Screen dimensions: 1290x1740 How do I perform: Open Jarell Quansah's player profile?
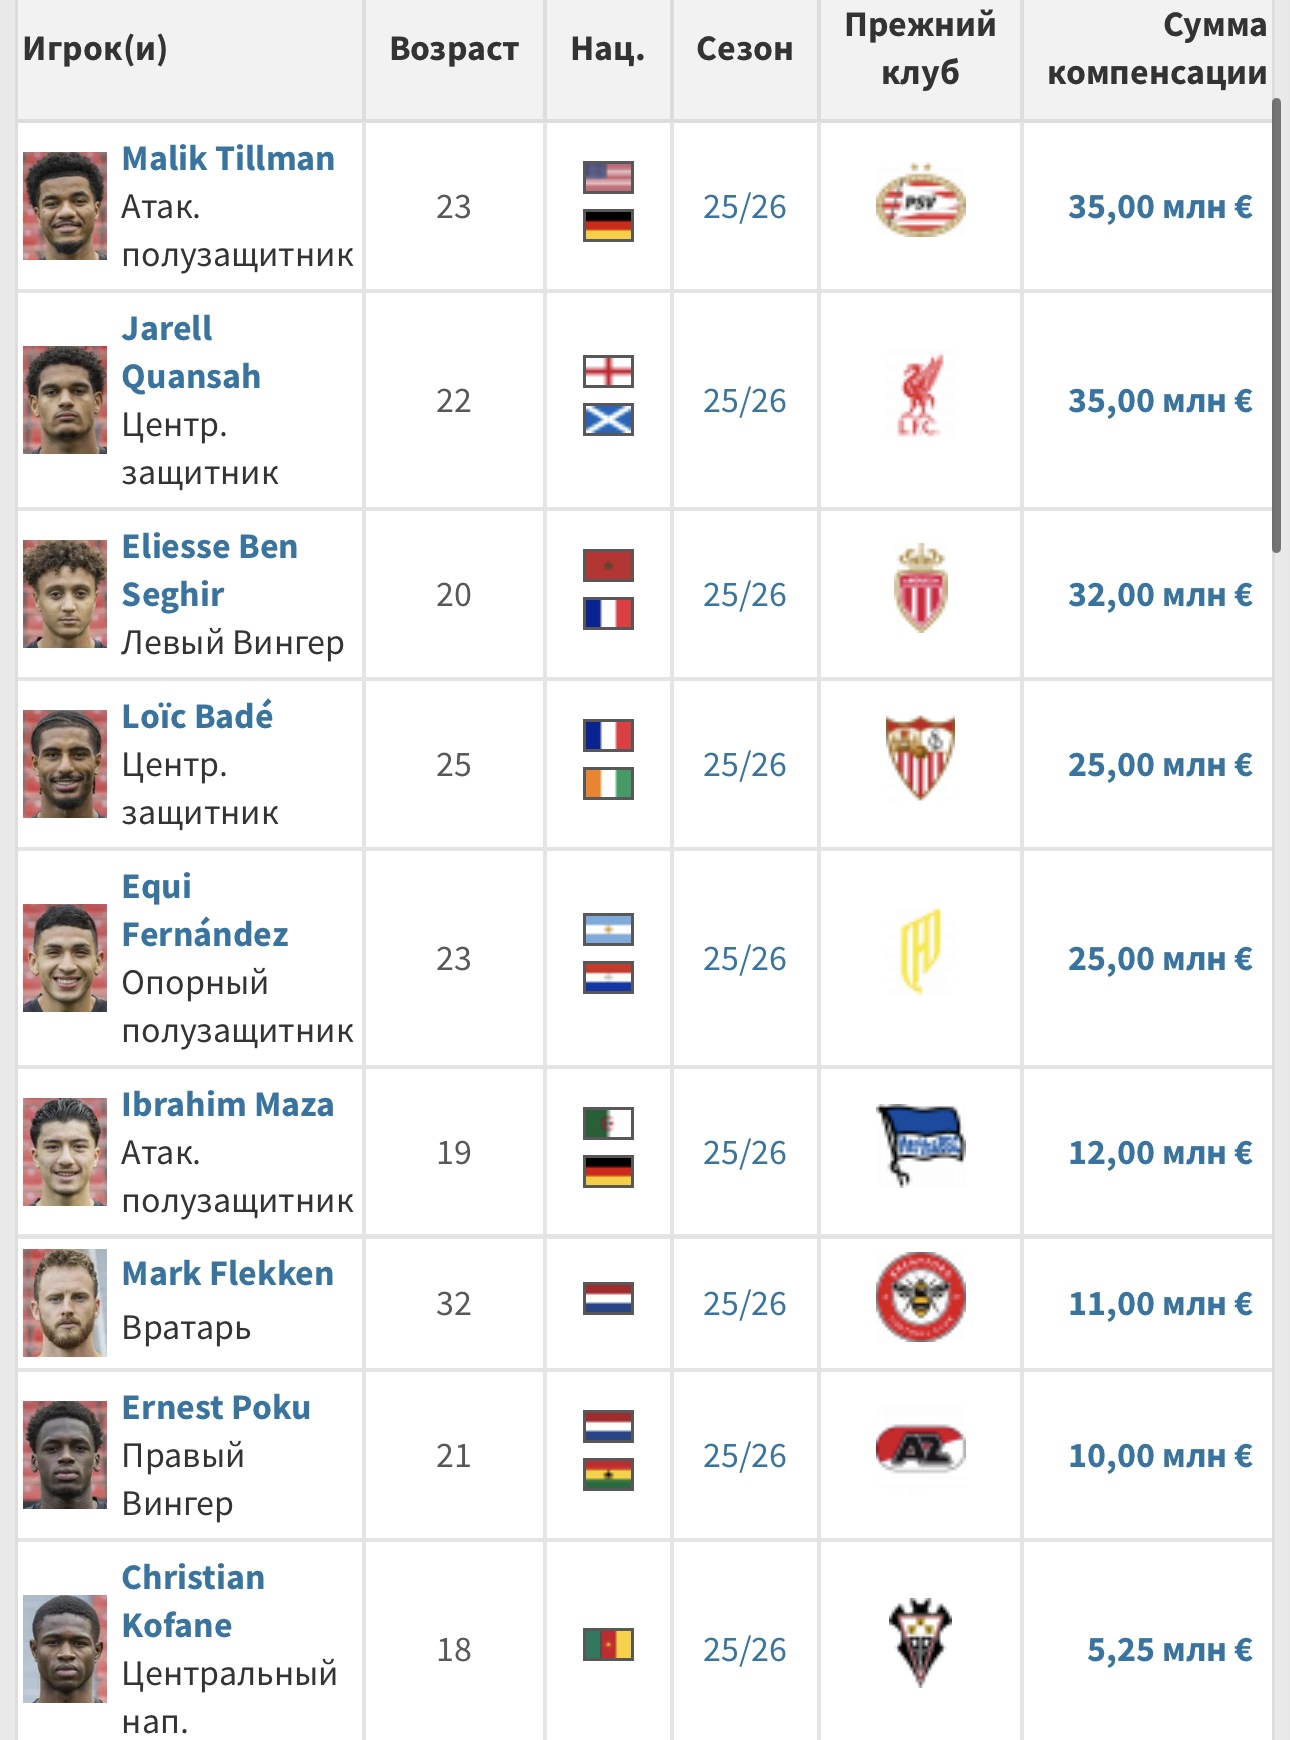point(190,352)
